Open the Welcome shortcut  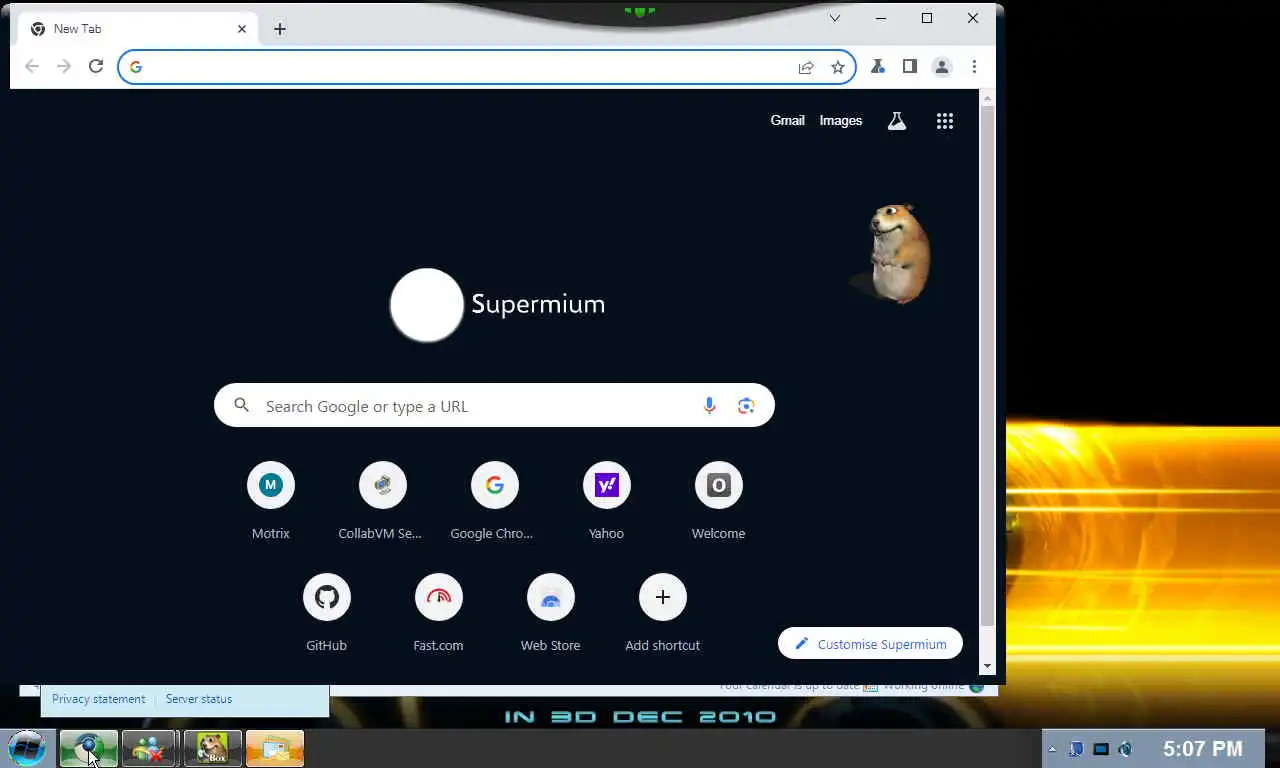(x=718, y=500)
